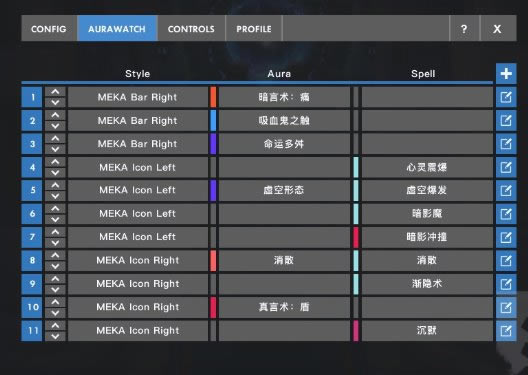Click the 吸血鬼之触 aura field in row 2
The width and height of the screenshot is (528, 375).
284,121
